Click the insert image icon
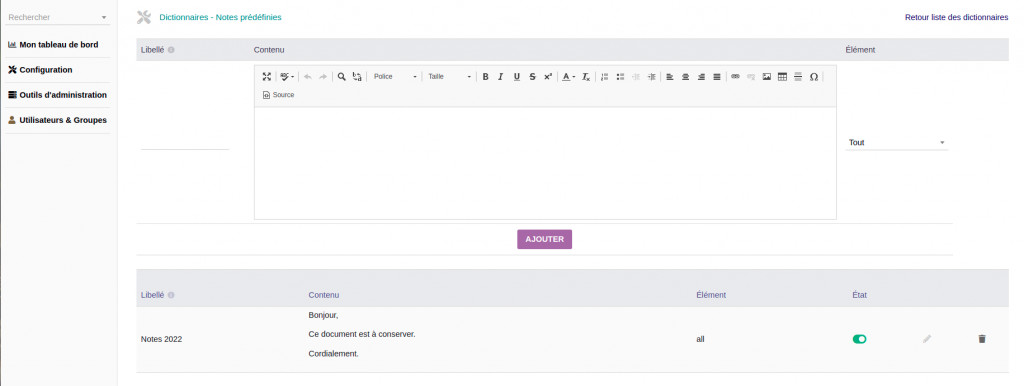The height and width of the screenshot is (386, 1024). point(767,76)
